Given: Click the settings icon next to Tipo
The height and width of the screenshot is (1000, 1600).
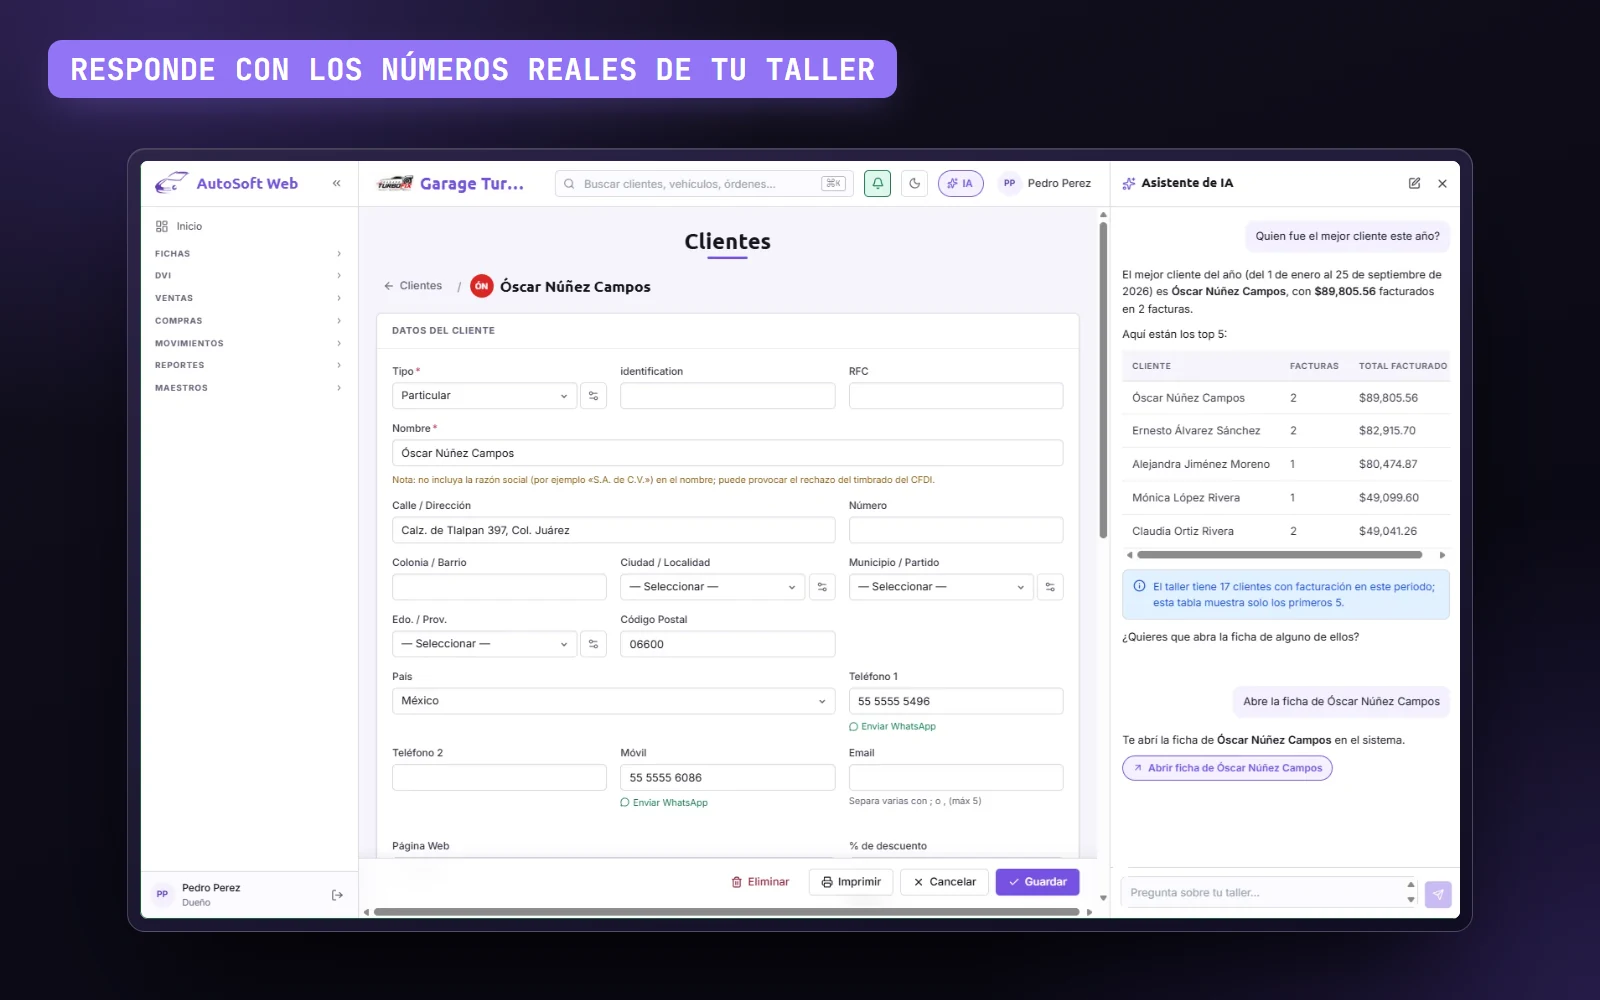Looking at the screenshot, I should (593, 396).
